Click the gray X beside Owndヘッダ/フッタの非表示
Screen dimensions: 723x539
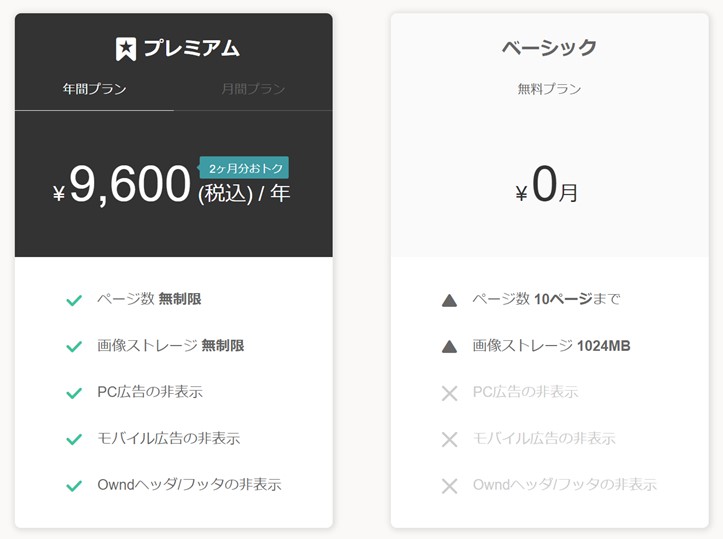click(449, 486)
